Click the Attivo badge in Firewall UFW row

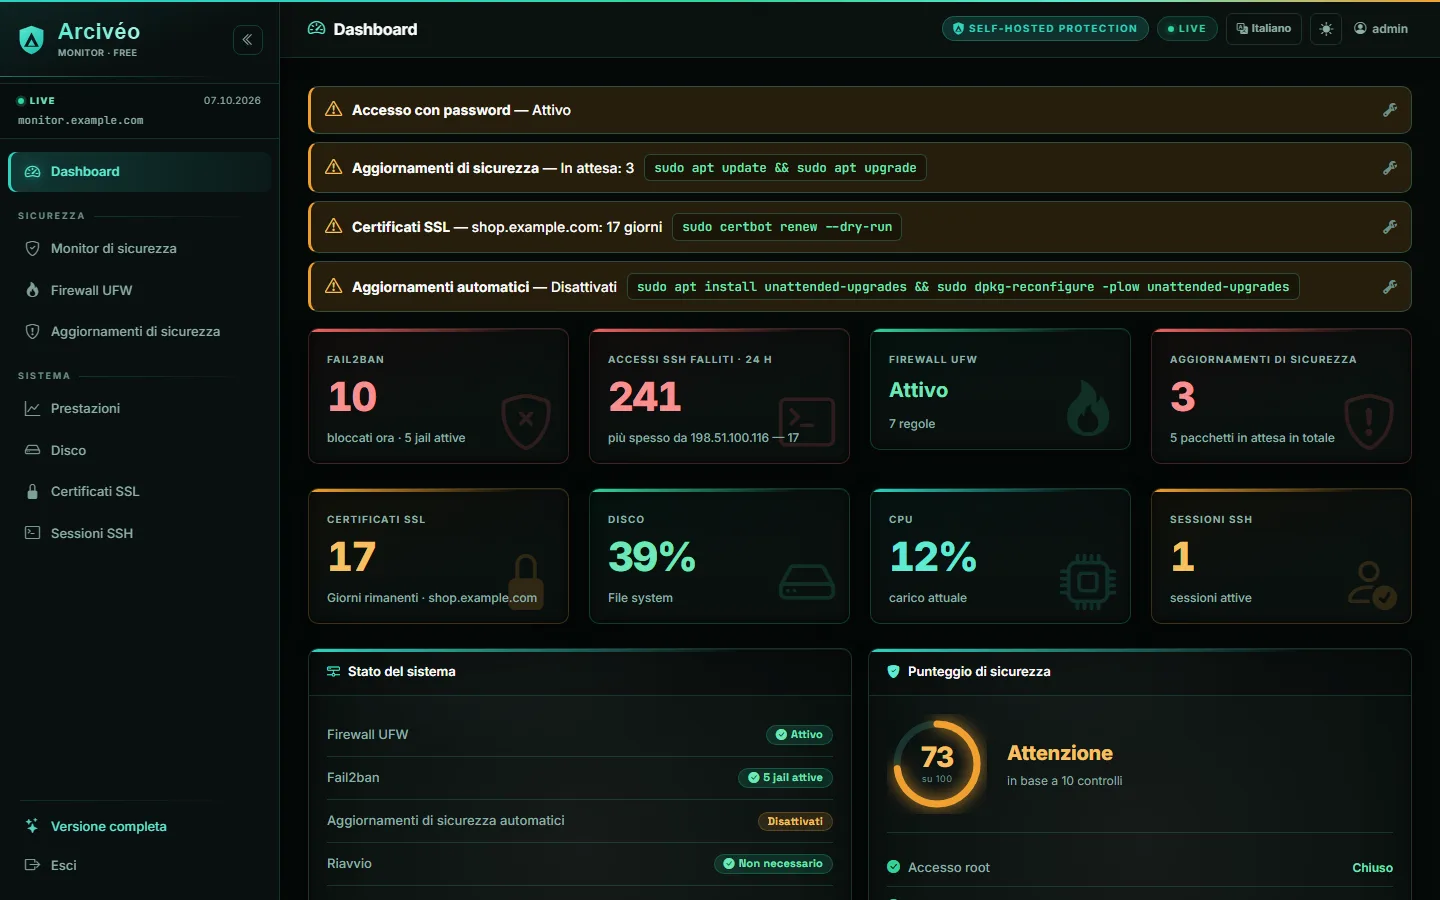tap(799, 735)
